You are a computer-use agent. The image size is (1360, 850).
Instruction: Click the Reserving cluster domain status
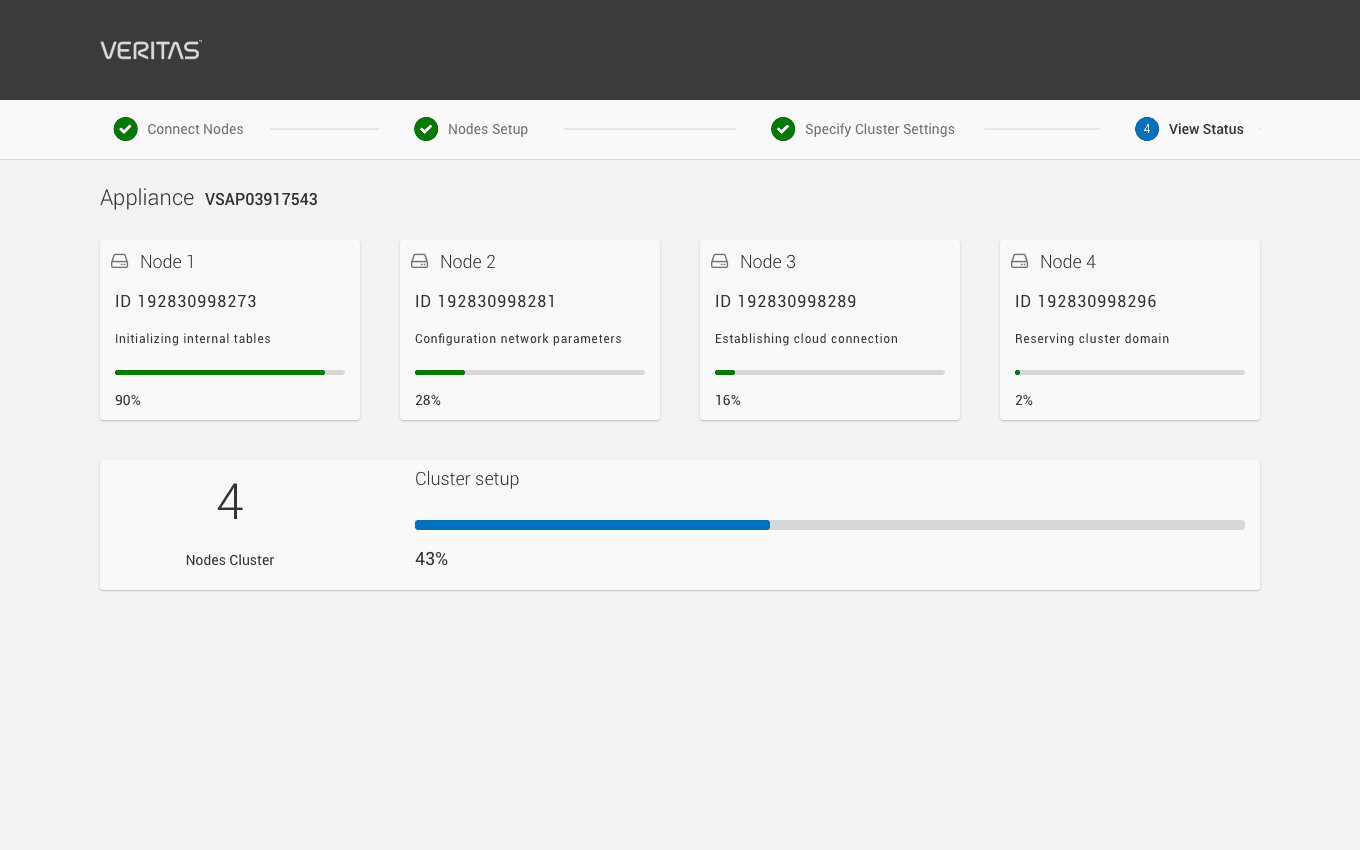[1092, 339]
